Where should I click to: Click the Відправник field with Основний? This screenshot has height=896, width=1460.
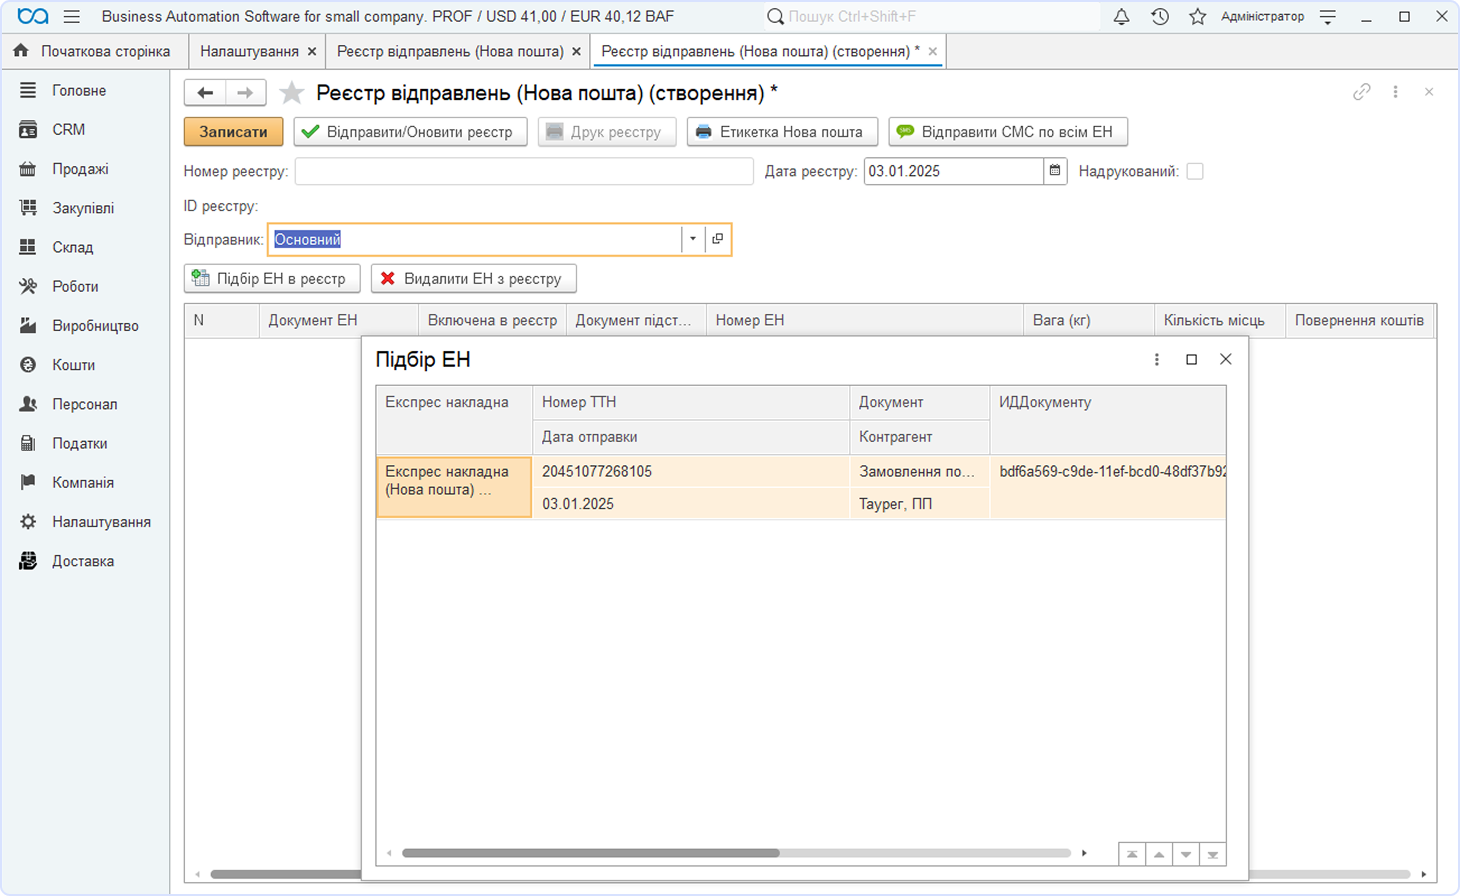476,239
